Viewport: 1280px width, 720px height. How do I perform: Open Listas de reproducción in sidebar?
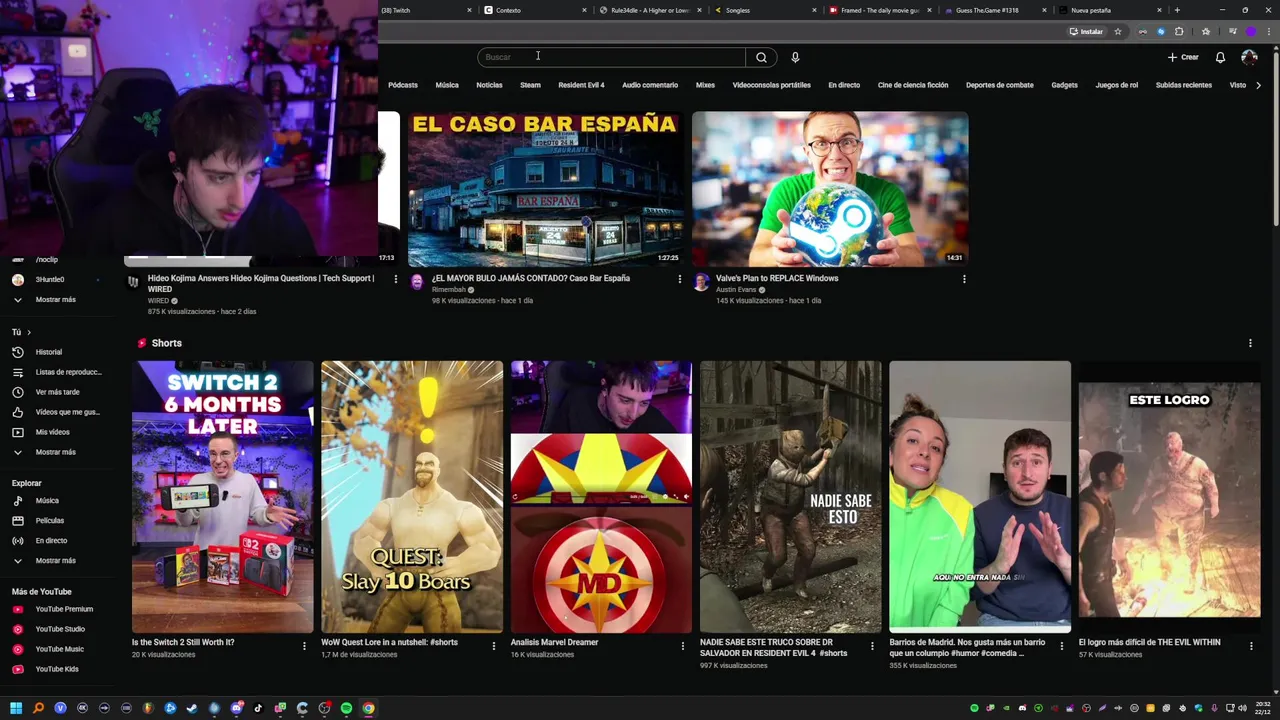tap(58, 372)
